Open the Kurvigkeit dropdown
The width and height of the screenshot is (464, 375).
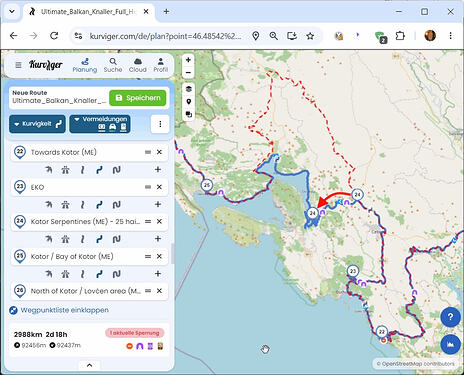[x=37, y=124]
